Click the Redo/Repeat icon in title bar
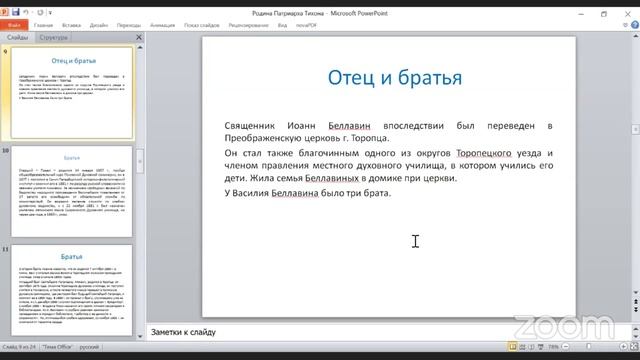This screenshot has width=640, height=360. click(x=40, y=13)
